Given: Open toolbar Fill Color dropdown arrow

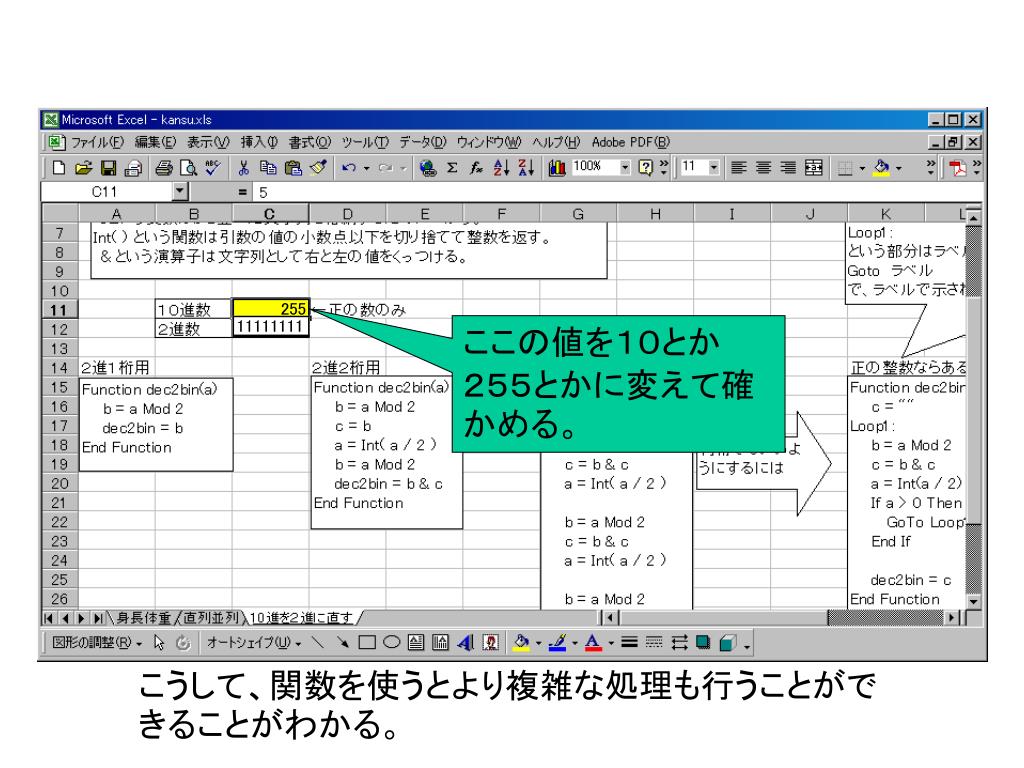Looking at the screenshot, I should pyautogui.click(x=899, y=168).
